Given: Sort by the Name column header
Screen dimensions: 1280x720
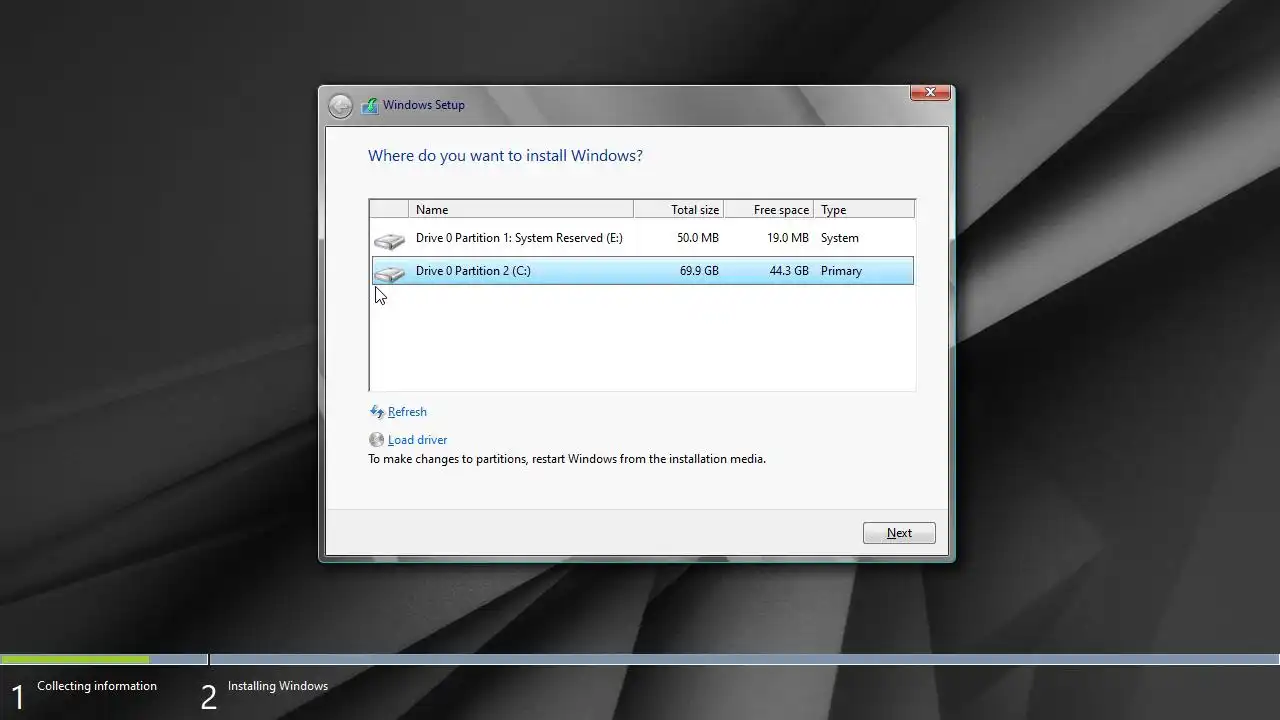Looking at the screenshot, I should (x=521, y=209).
